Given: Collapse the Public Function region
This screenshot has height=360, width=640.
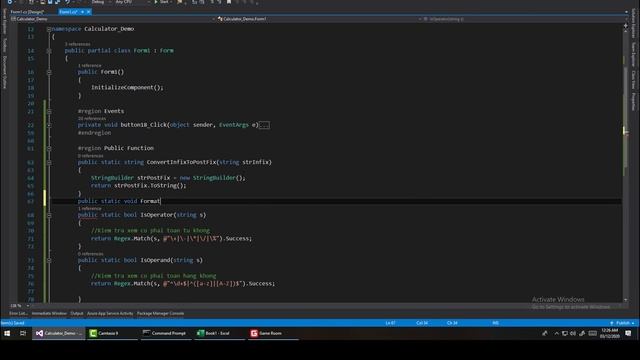Looking at the screenshot, I should [x=49, y=148].
